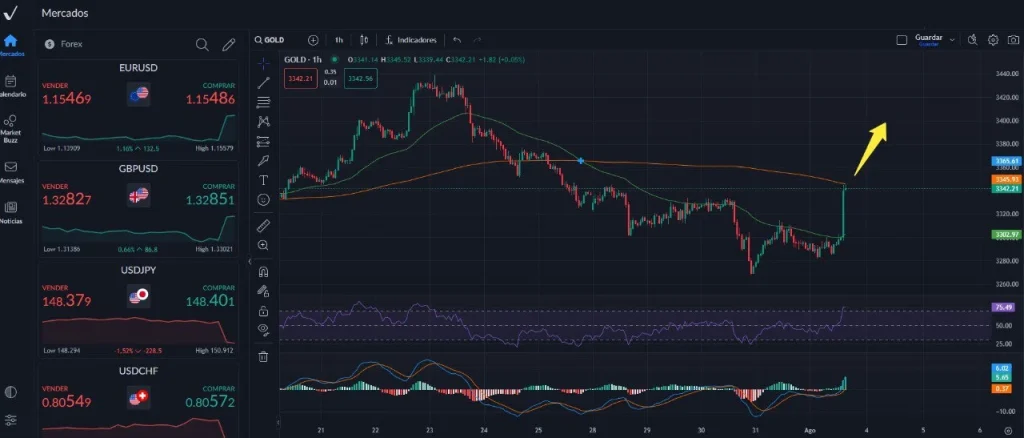
Task: Redo the chart action
Action: pos(477,40)
